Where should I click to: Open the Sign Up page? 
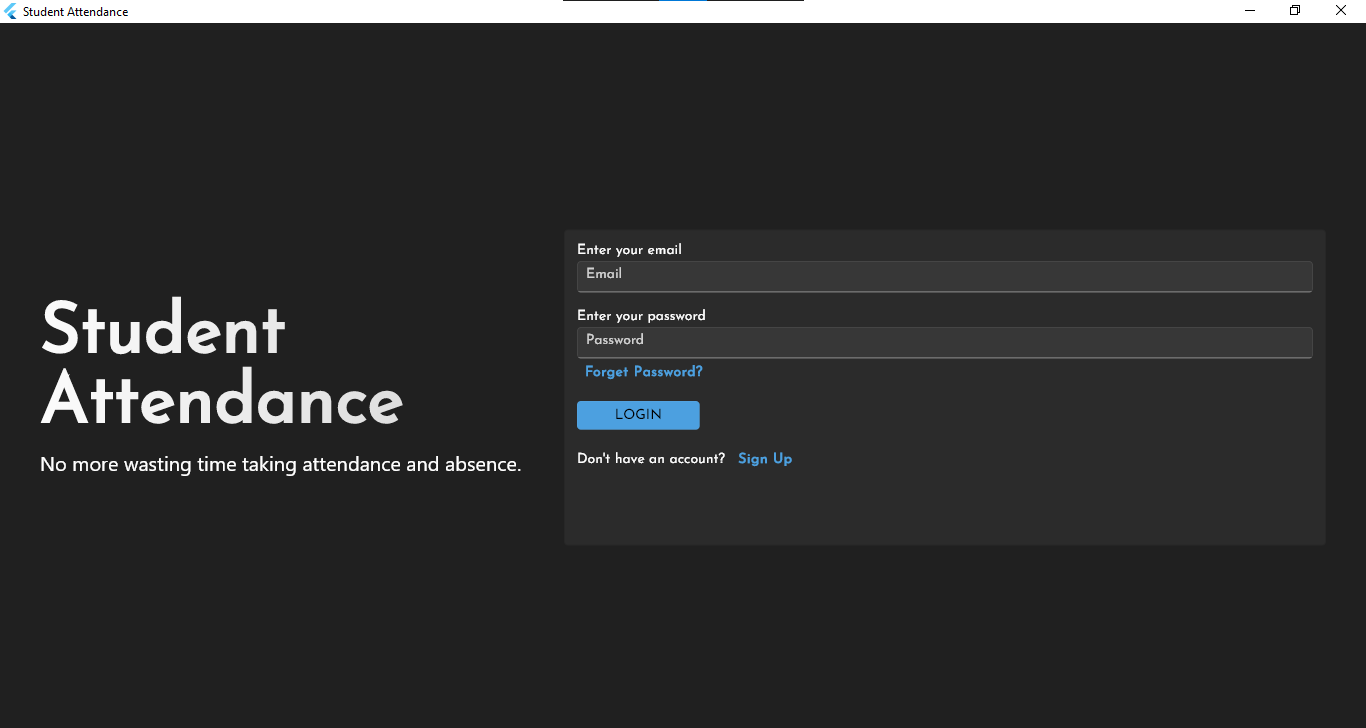765,458
